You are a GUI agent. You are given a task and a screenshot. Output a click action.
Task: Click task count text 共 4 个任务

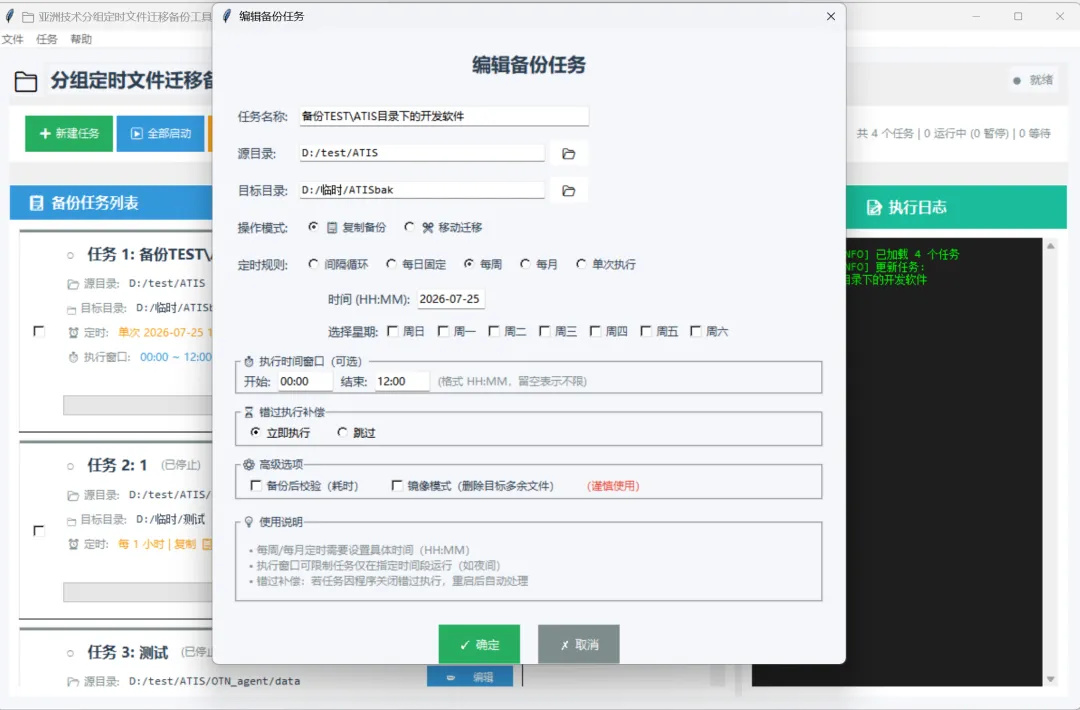click(x=884, y=134)
